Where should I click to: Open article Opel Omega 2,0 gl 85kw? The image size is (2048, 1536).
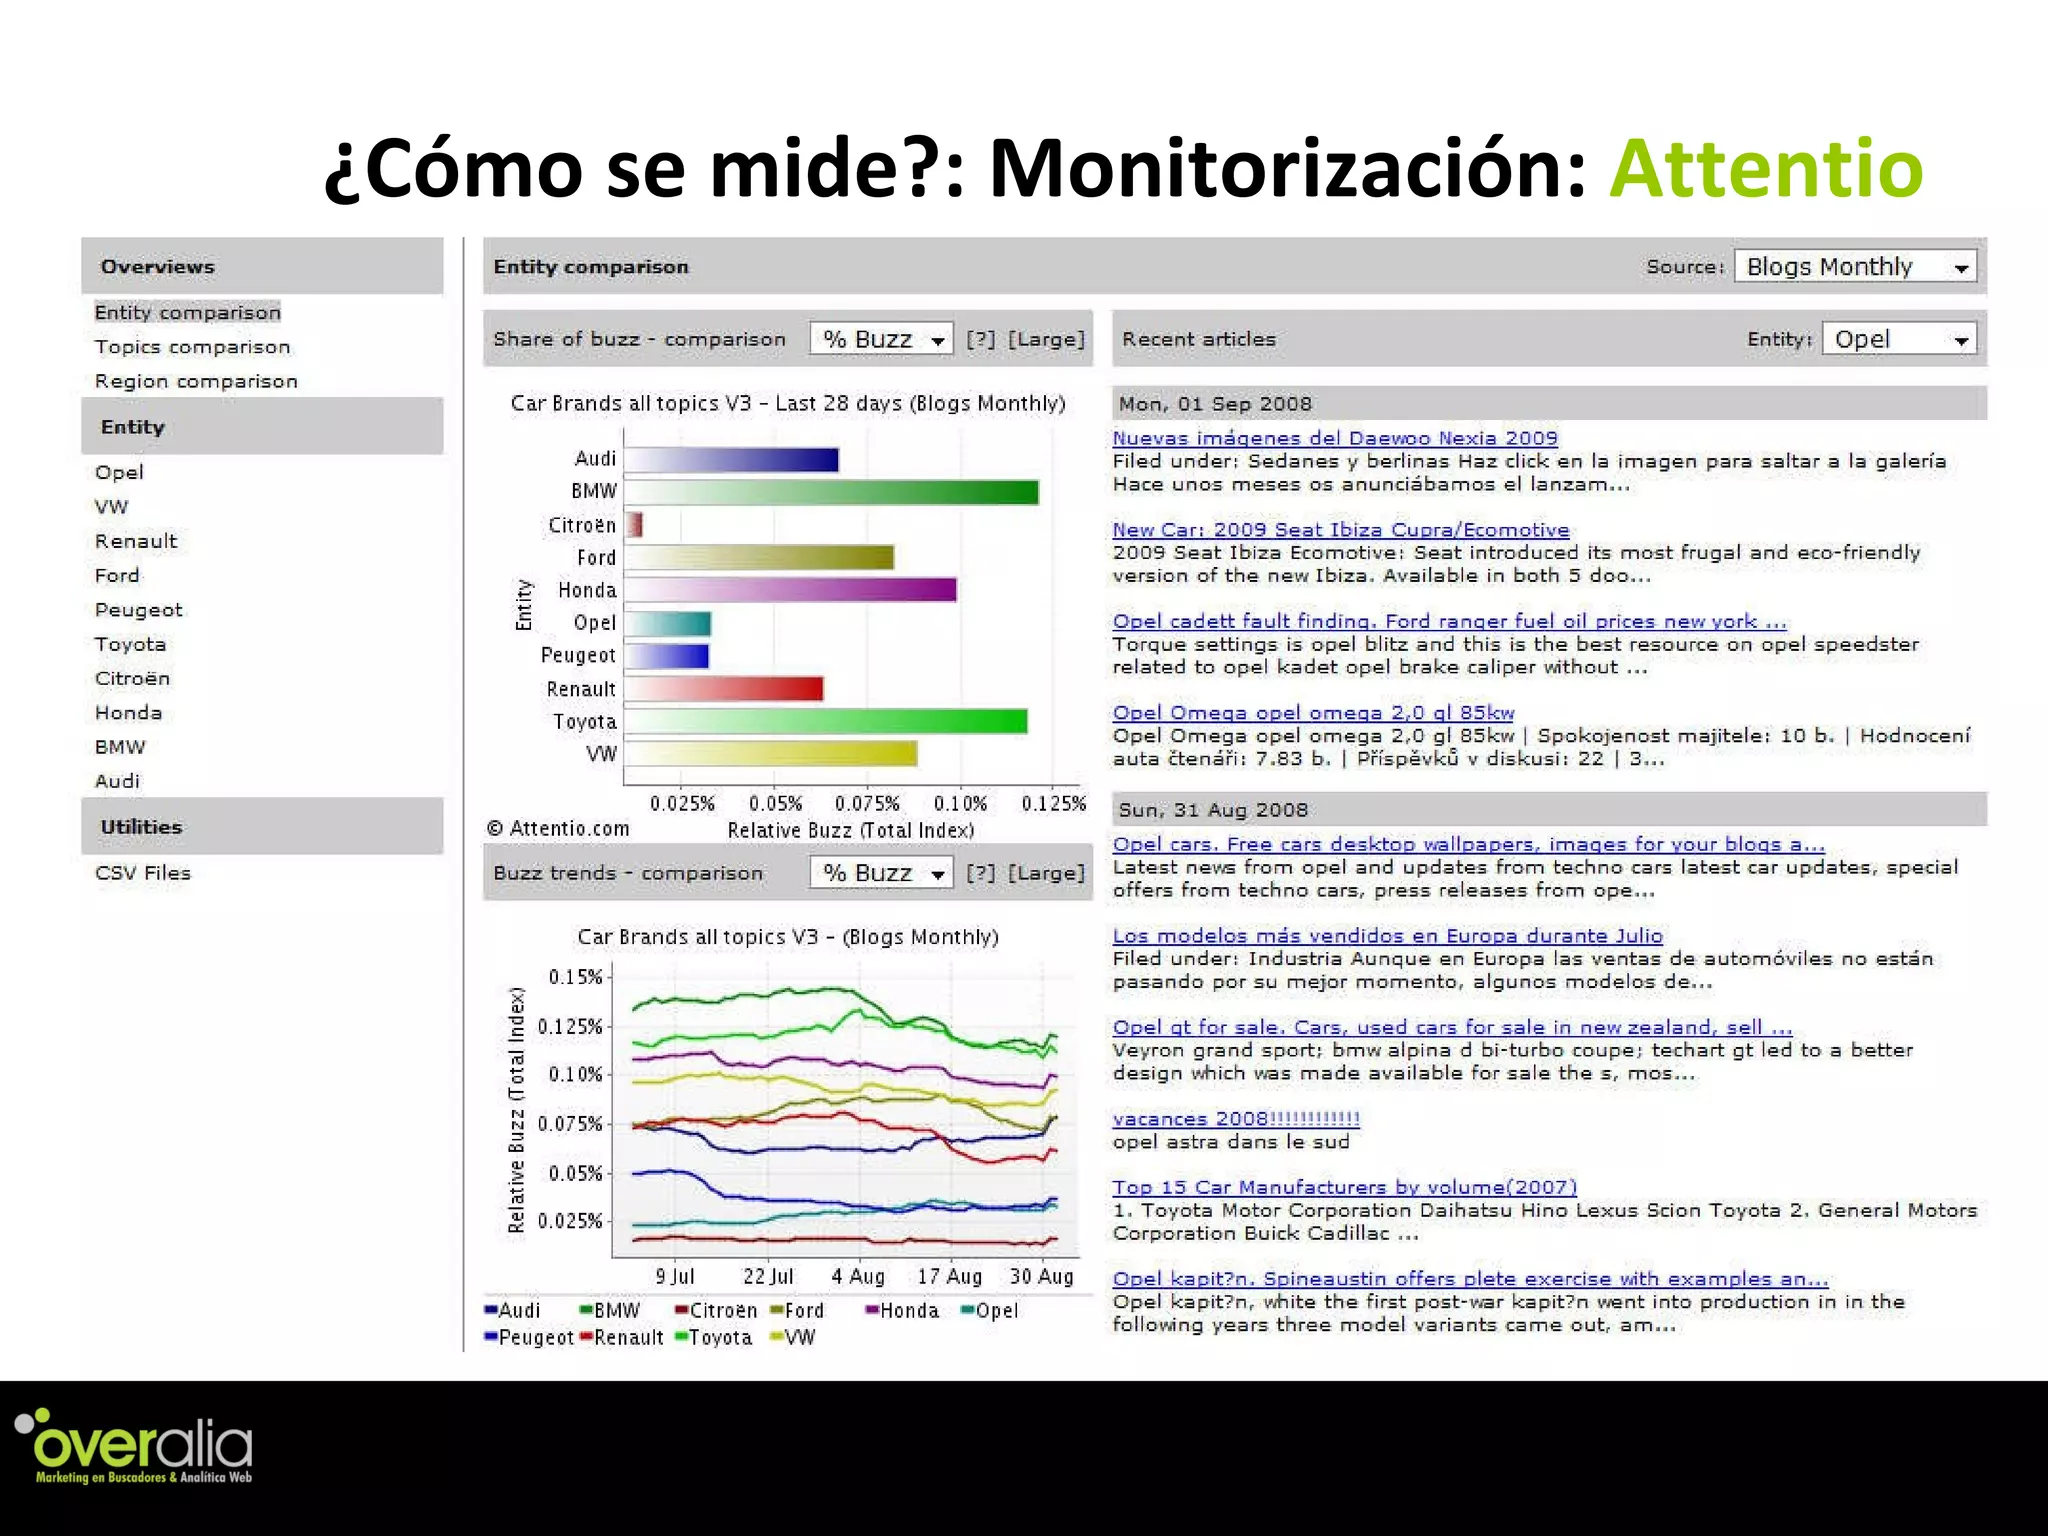pyautogui.click(x=1313, y=713)
